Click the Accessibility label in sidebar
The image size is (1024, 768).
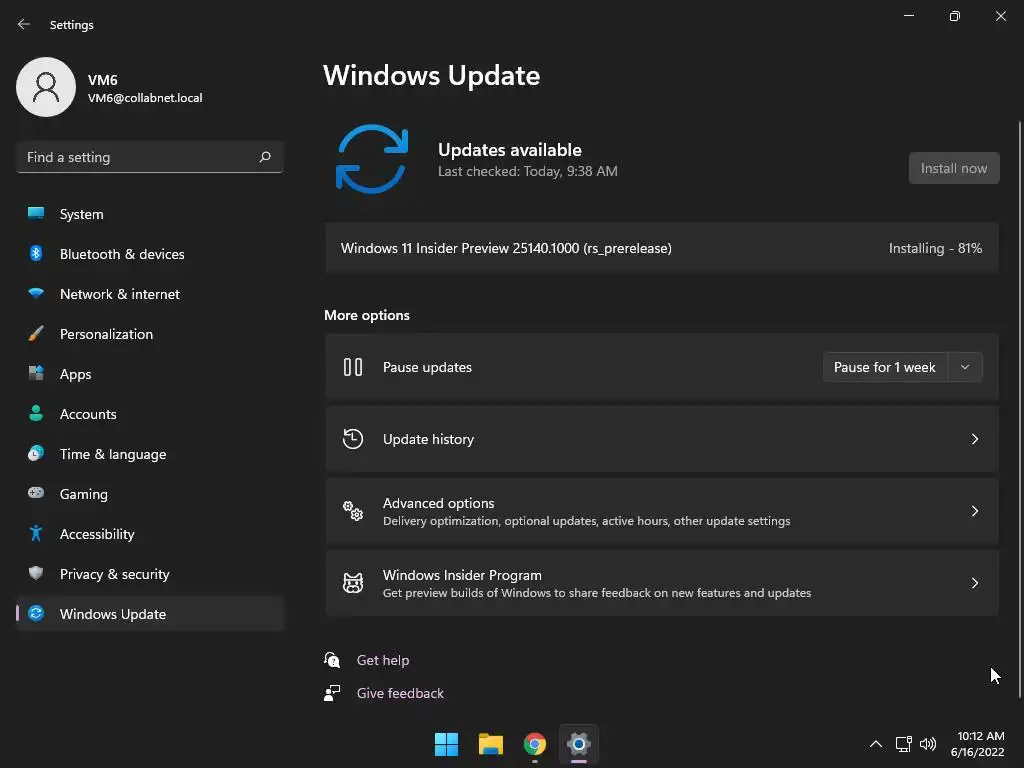97,534
